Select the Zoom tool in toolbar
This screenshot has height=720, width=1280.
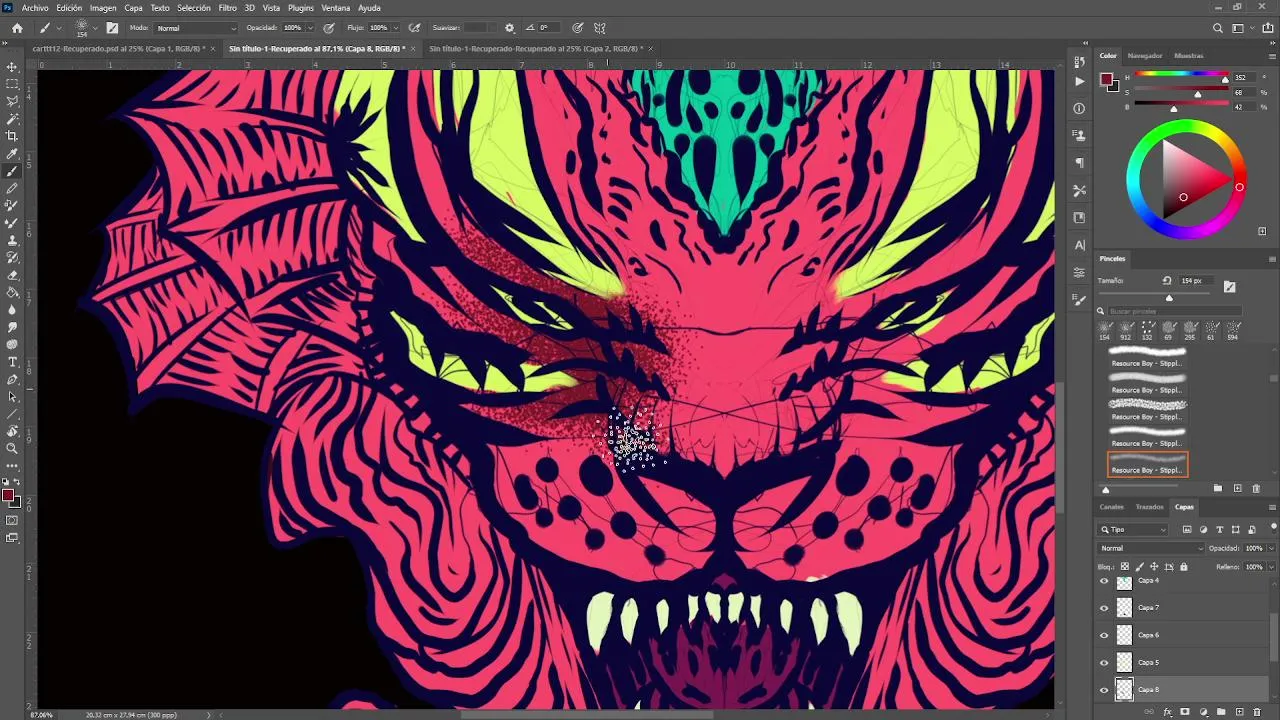(x=12, y=448)
